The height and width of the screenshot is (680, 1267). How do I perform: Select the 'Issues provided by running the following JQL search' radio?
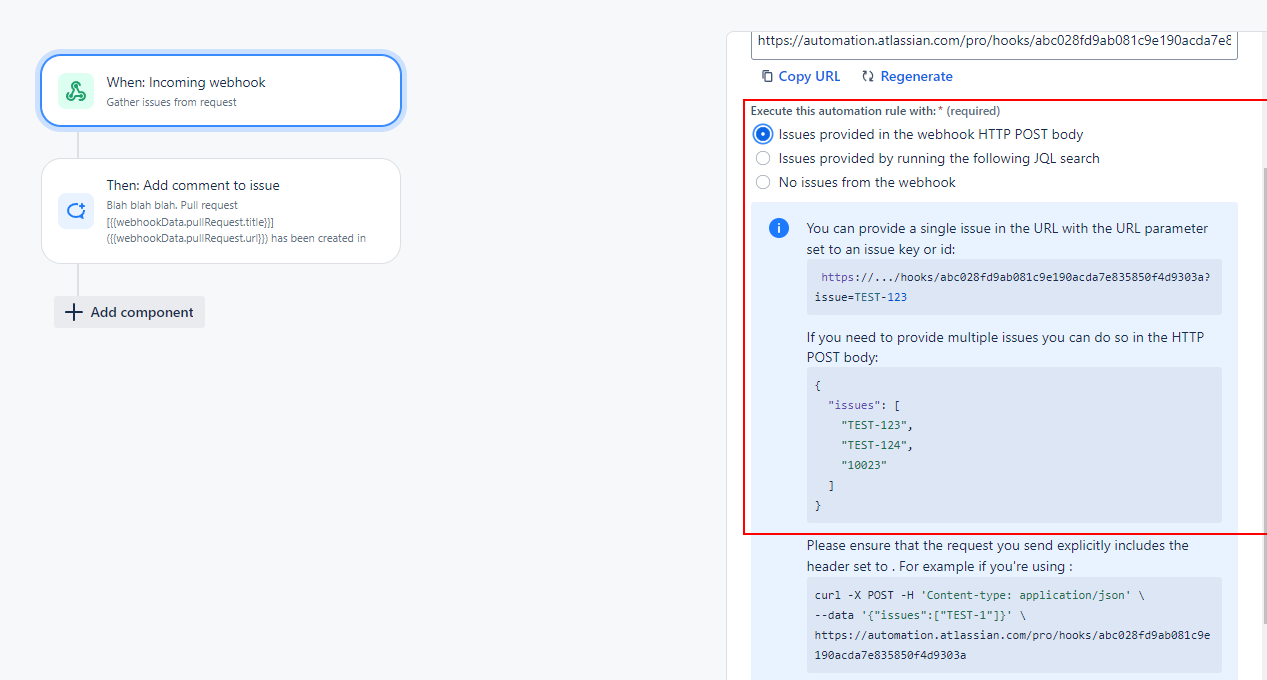tap(763, 157)
